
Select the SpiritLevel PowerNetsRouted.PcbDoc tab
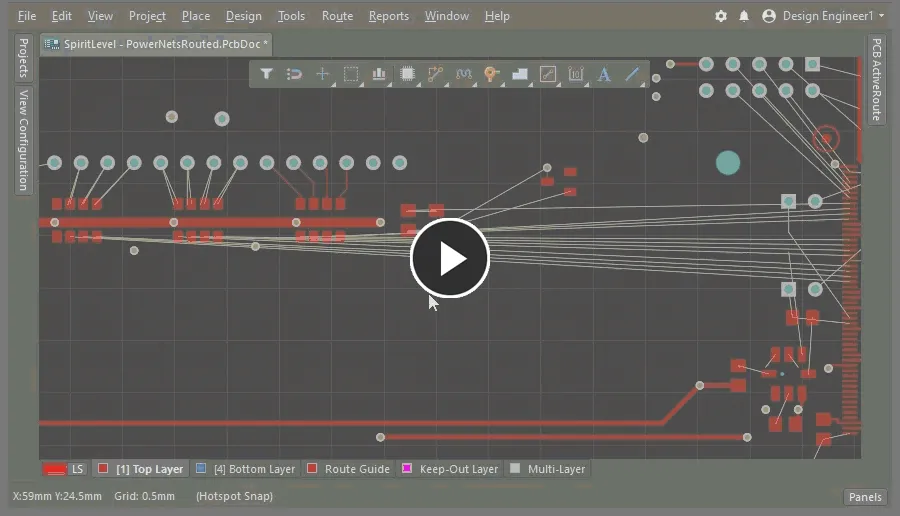click(x=156, y=44)
